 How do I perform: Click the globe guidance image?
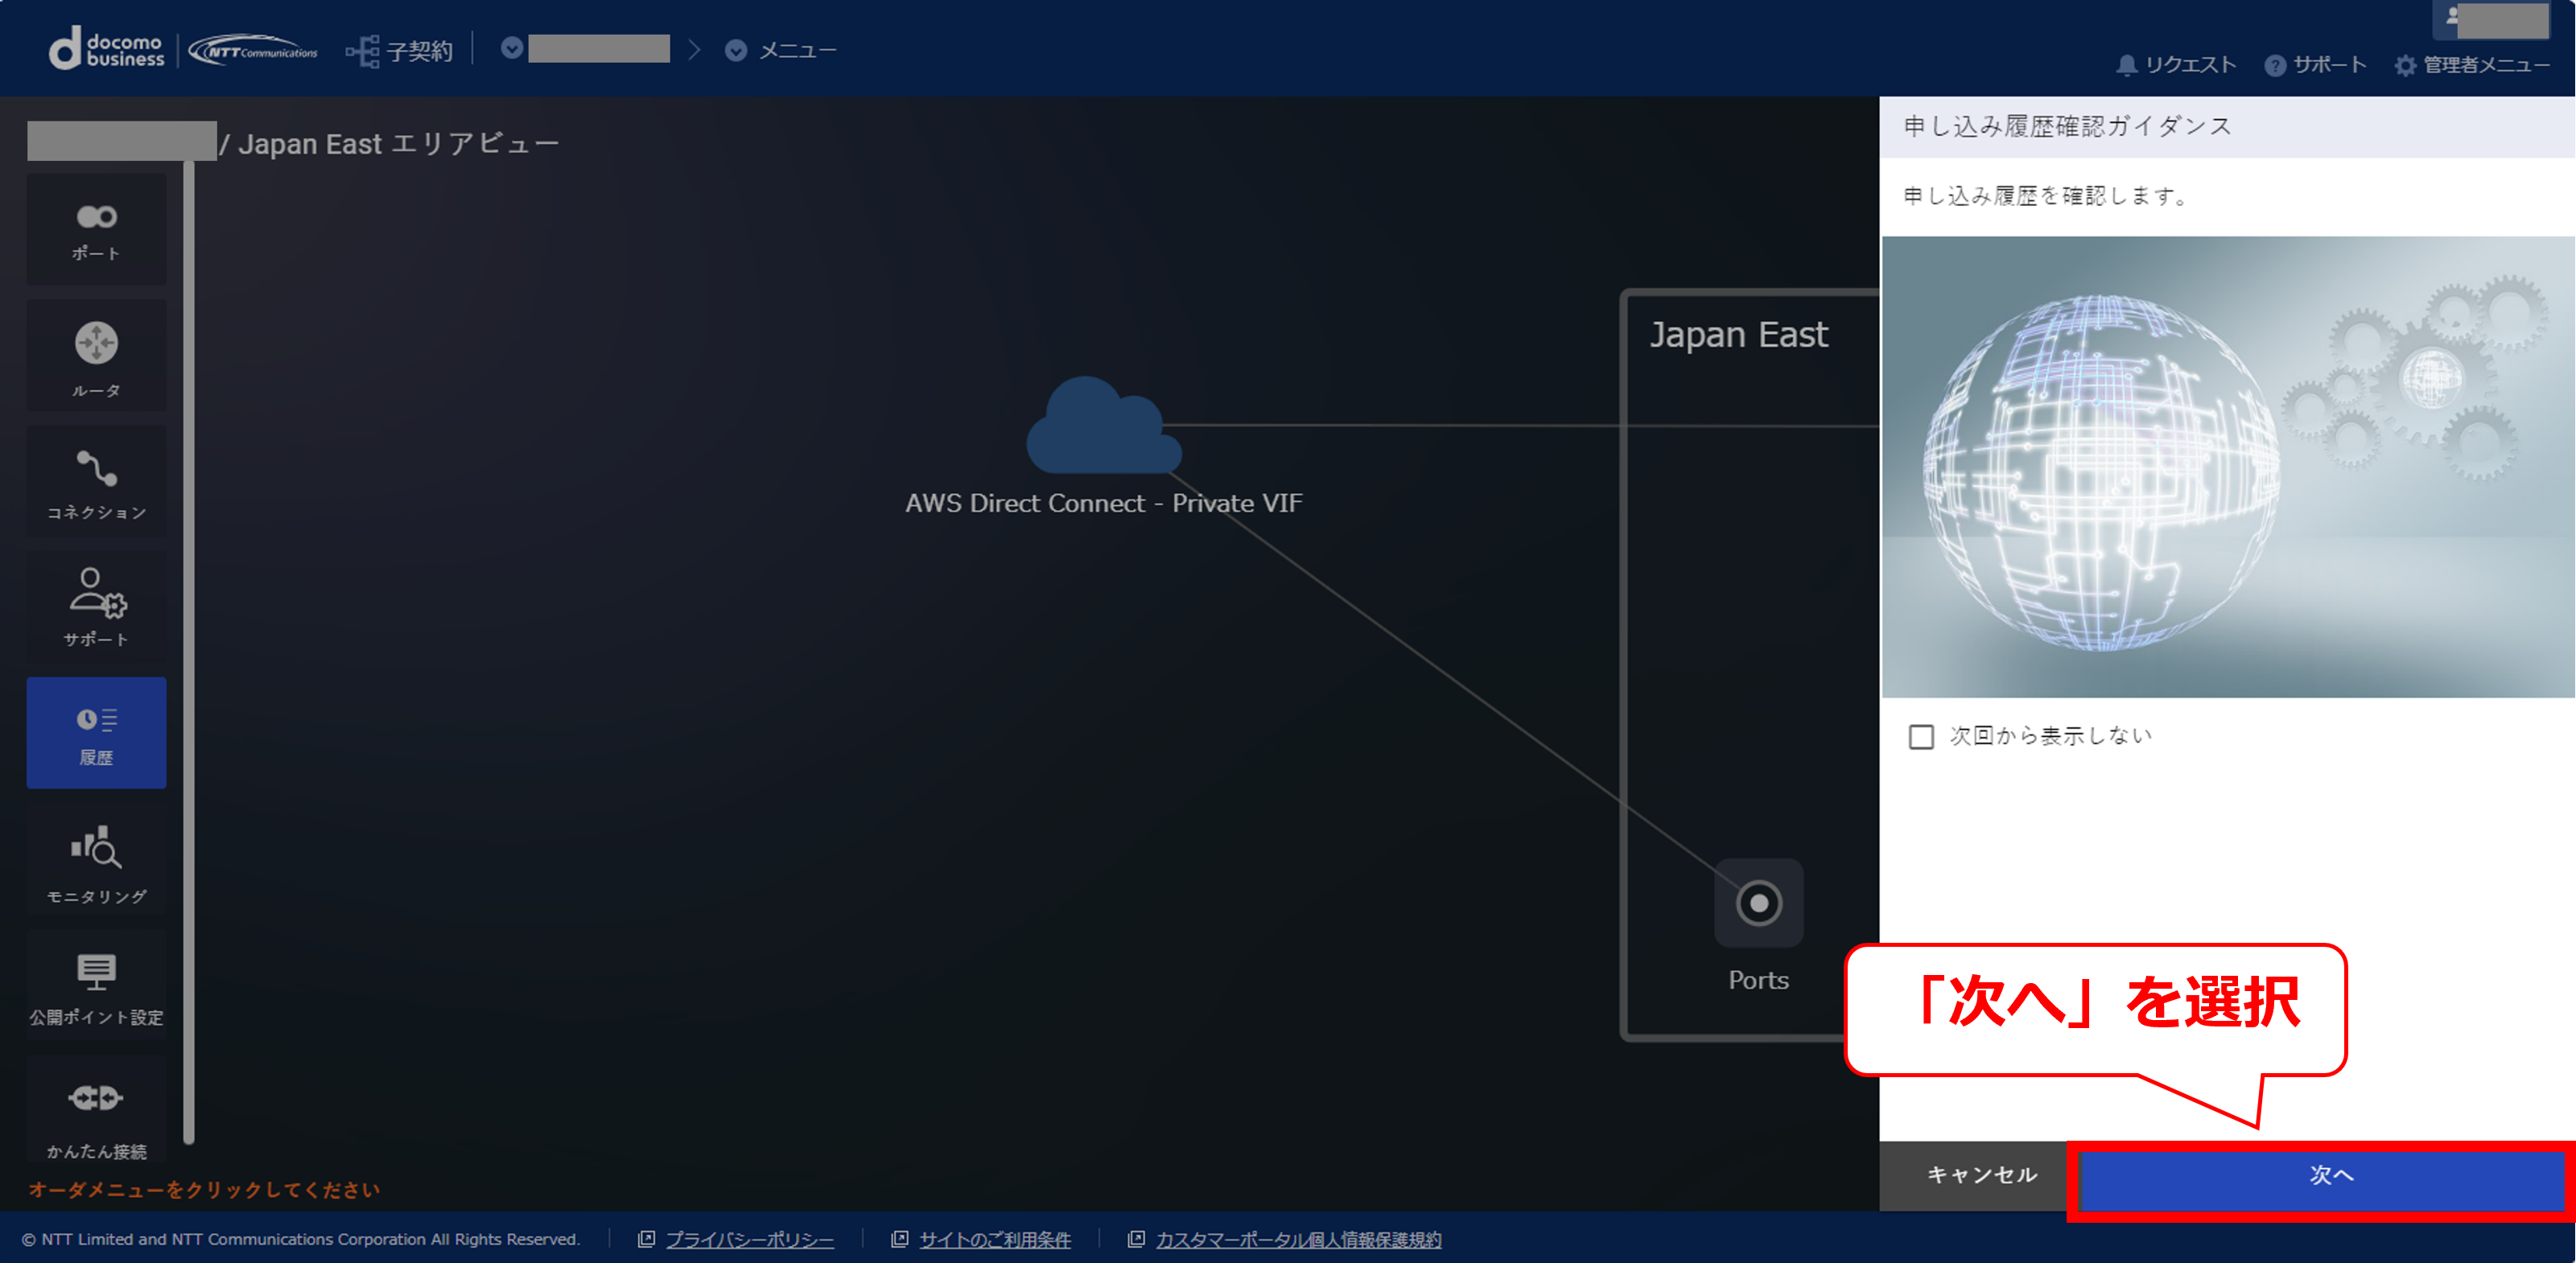[2228, 467]
